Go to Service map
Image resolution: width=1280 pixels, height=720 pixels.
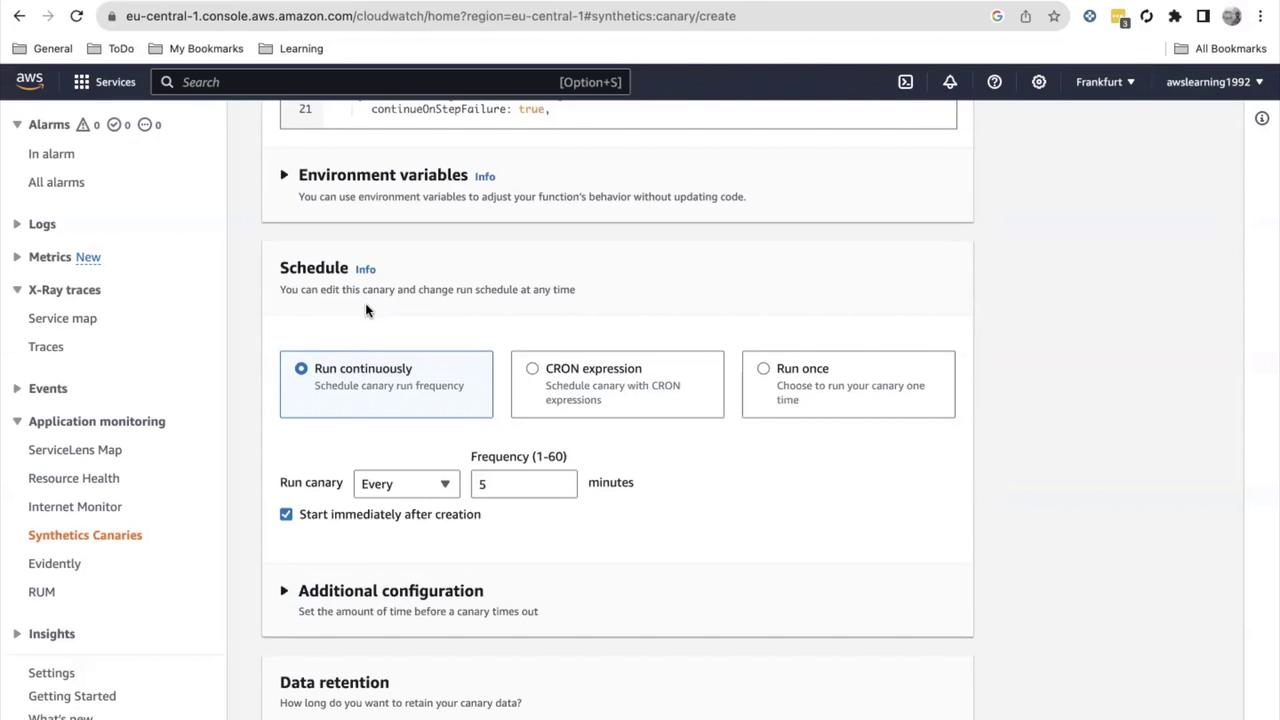tap(62, 318)
